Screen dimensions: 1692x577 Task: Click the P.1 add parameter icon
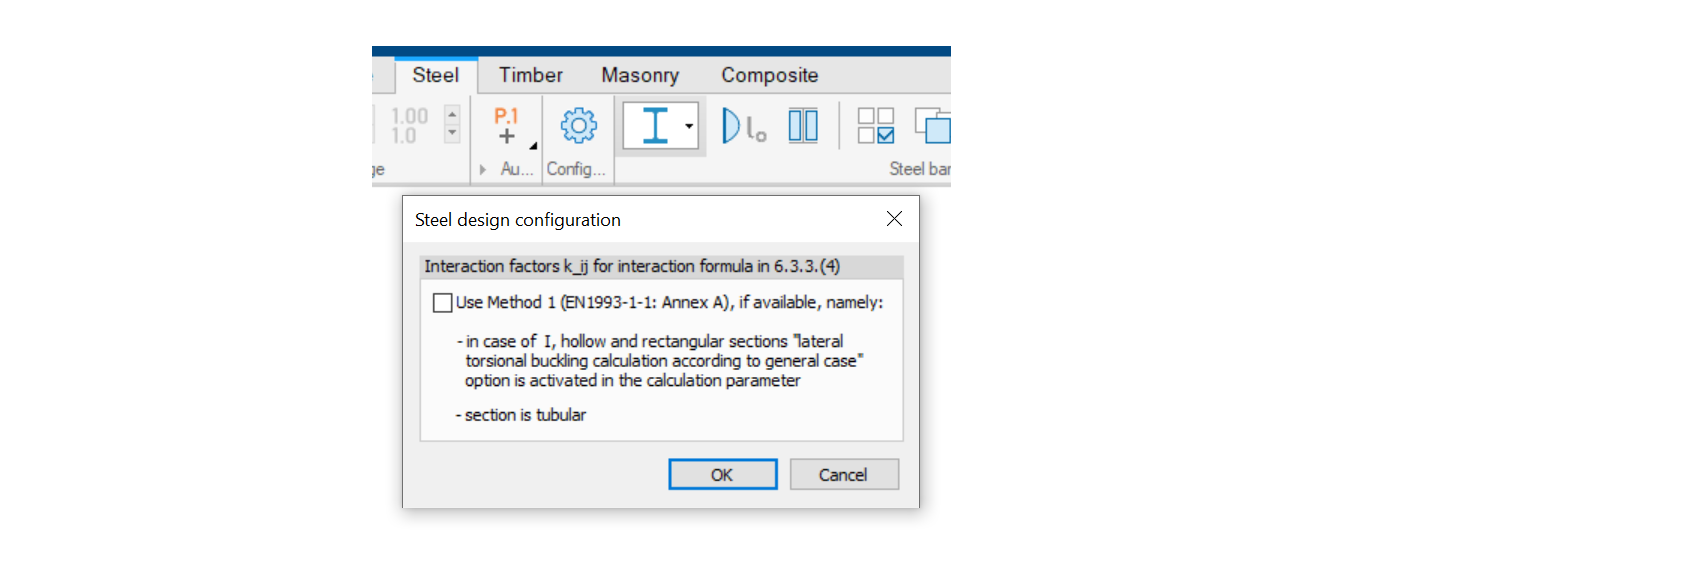tap(507, 126)
